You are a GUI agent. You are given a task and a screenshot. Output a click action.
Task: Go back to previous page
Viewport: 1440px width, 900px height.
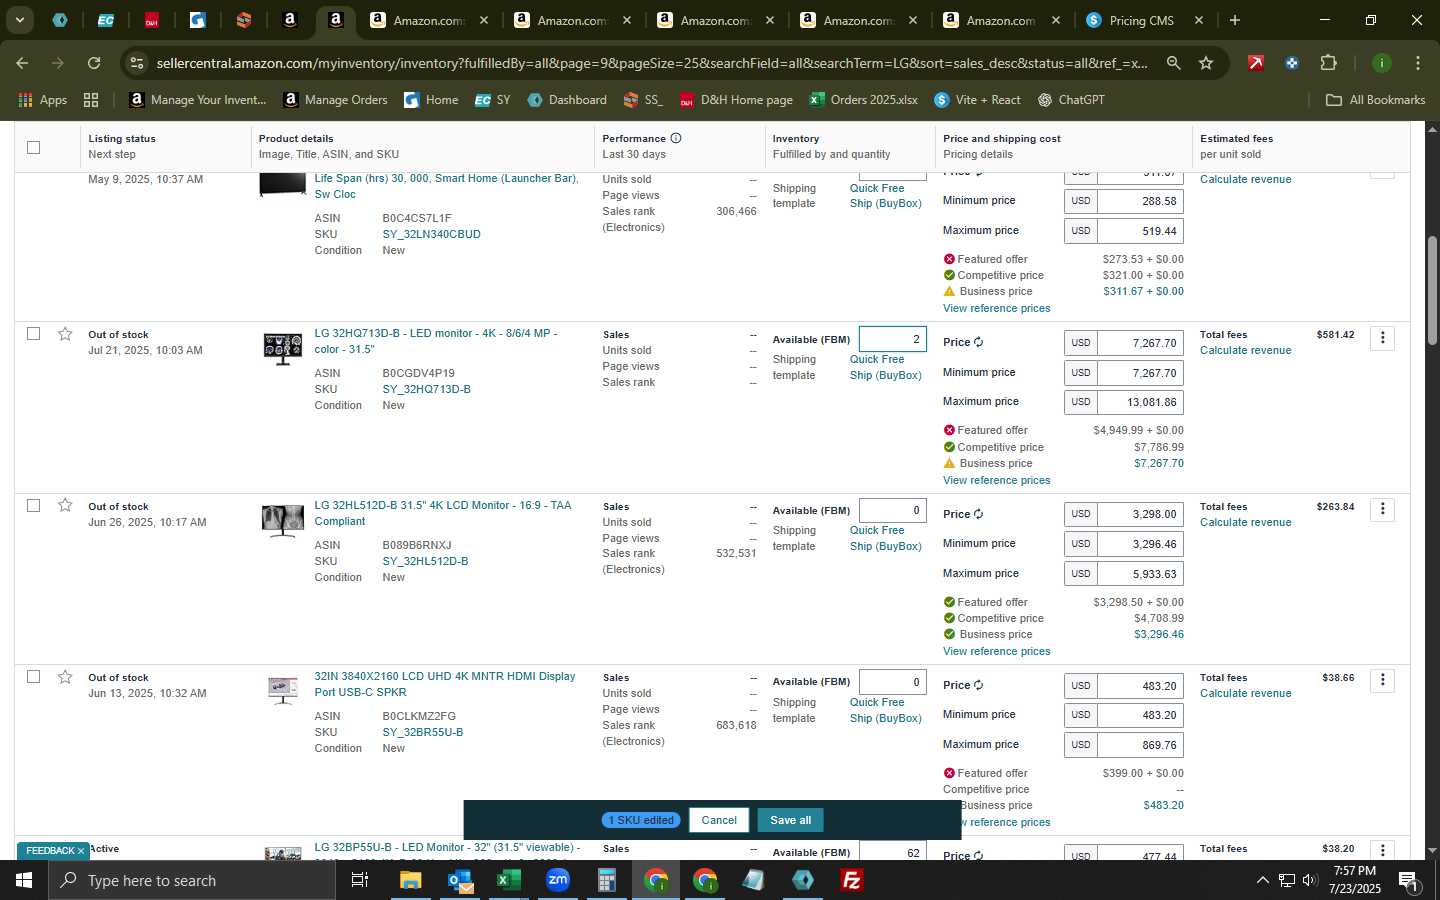[x=22, y=63]
